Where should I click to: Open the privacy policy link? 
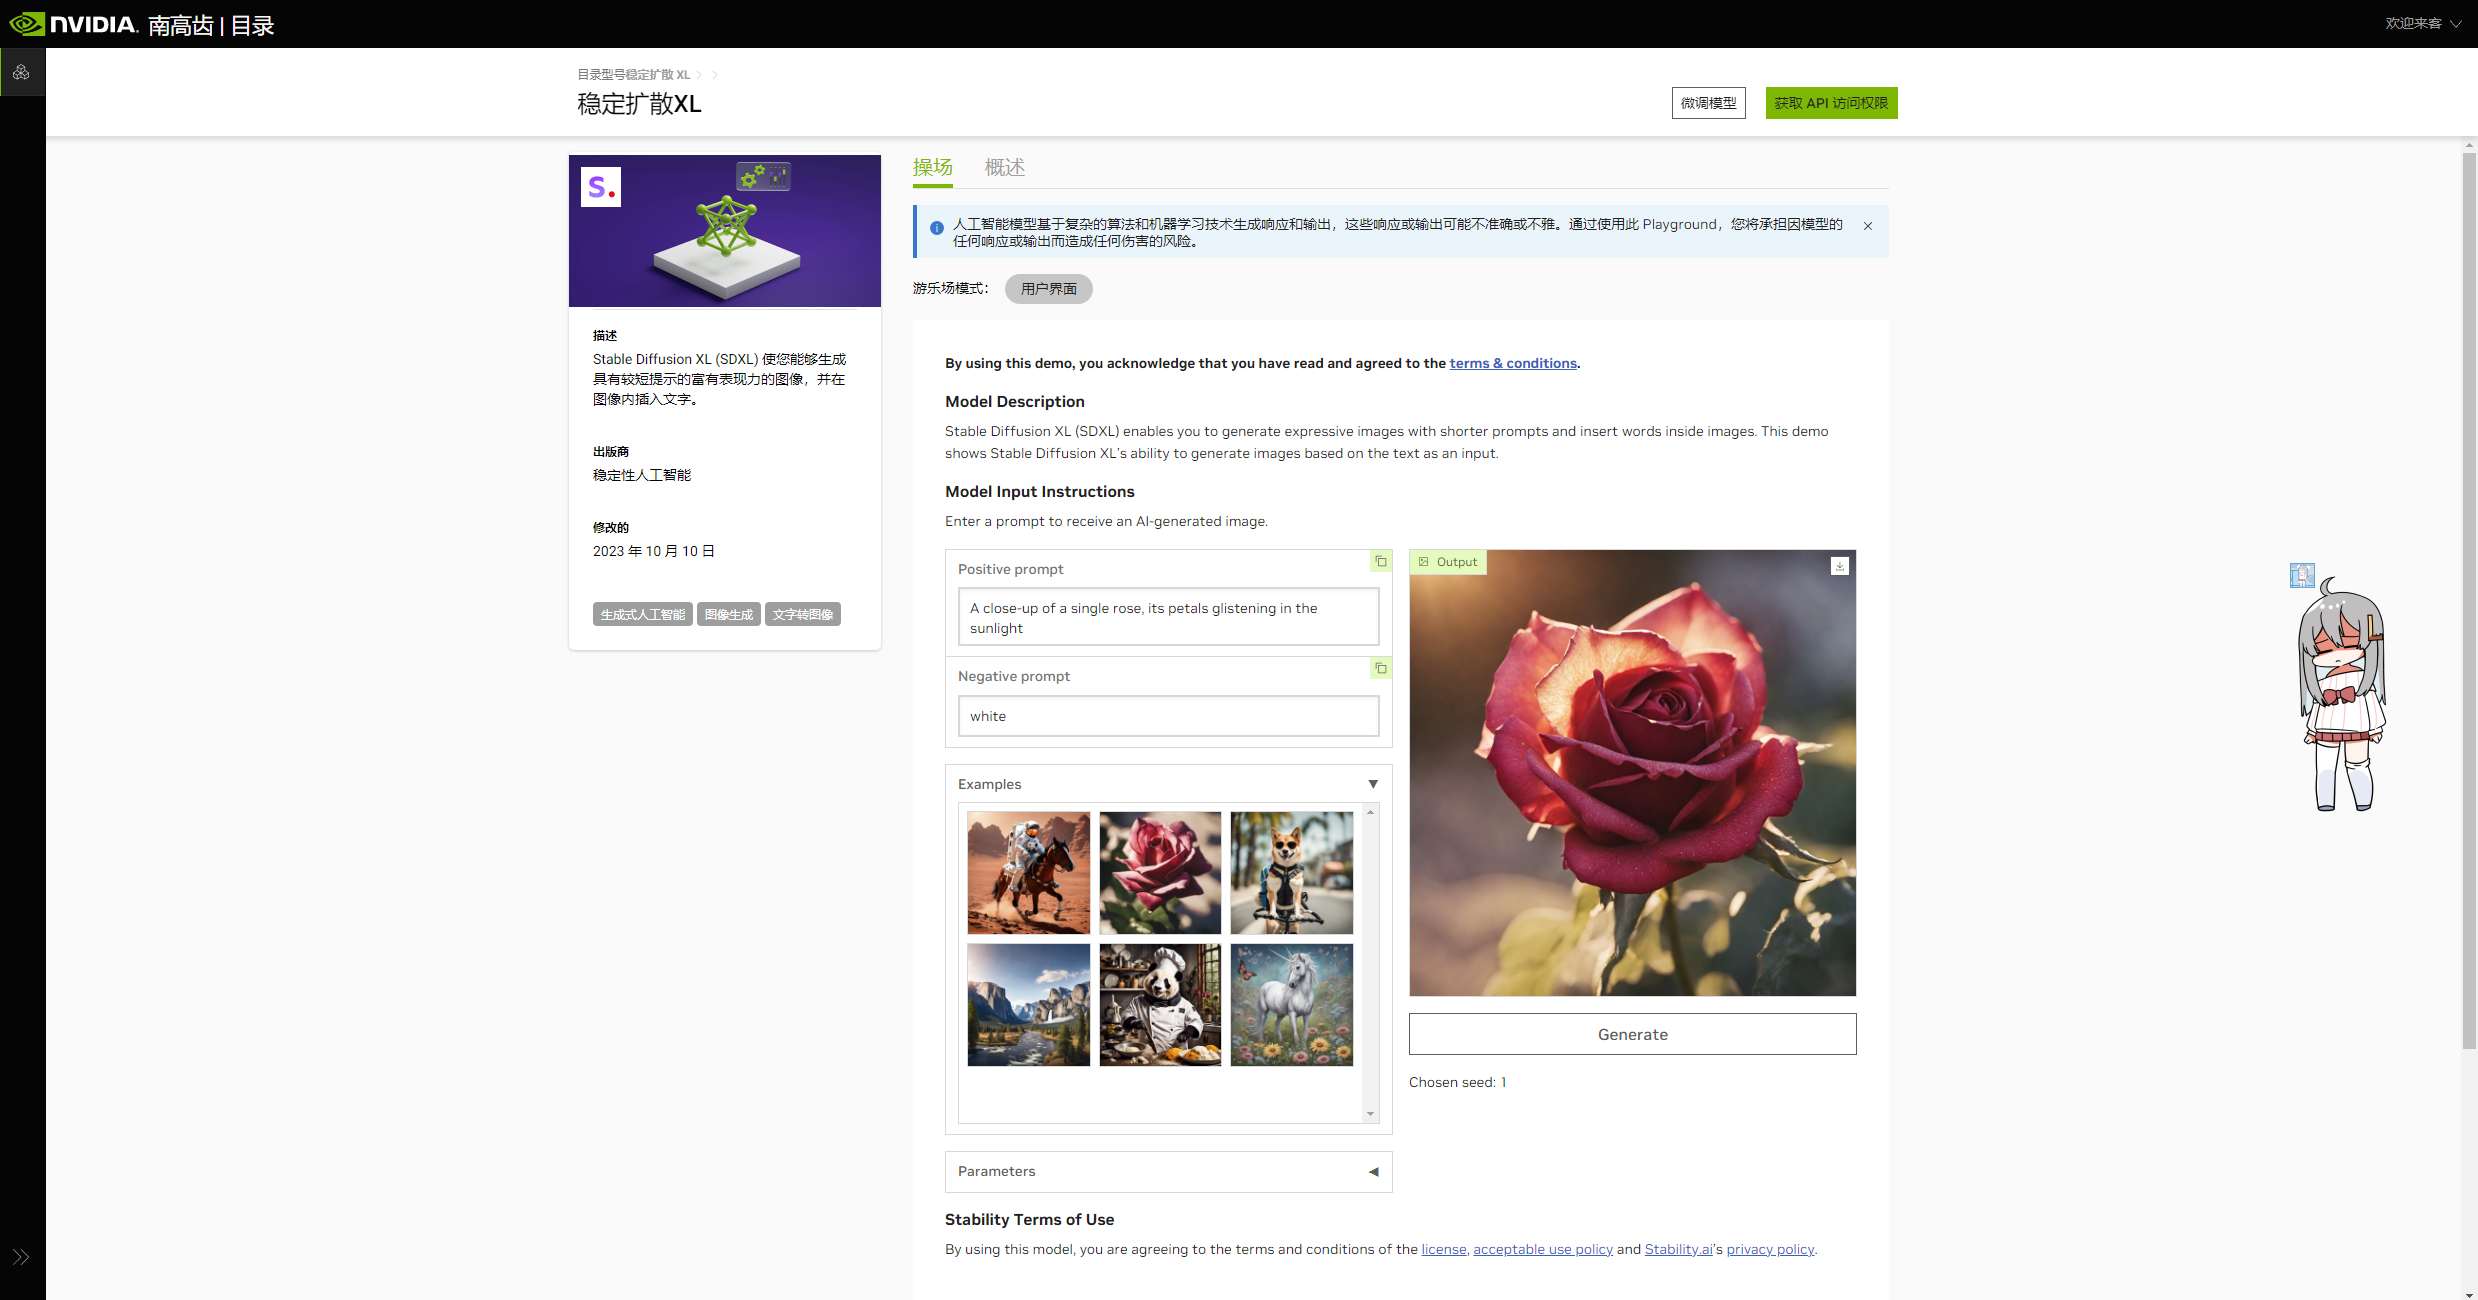(x=1770, y=1249)
